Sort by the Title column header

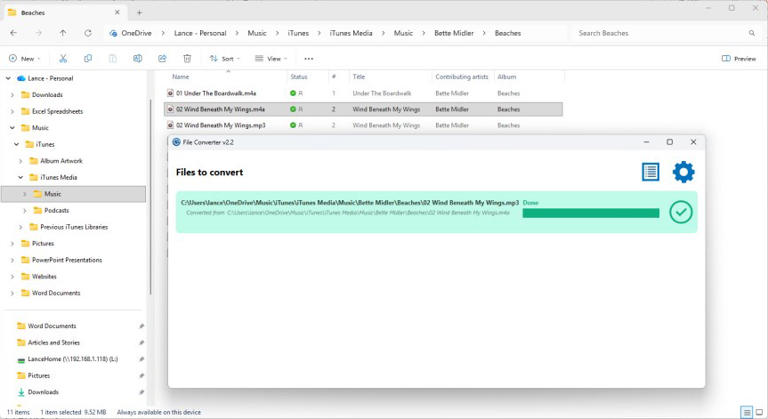pyautogui.click(x=359, y=77)
